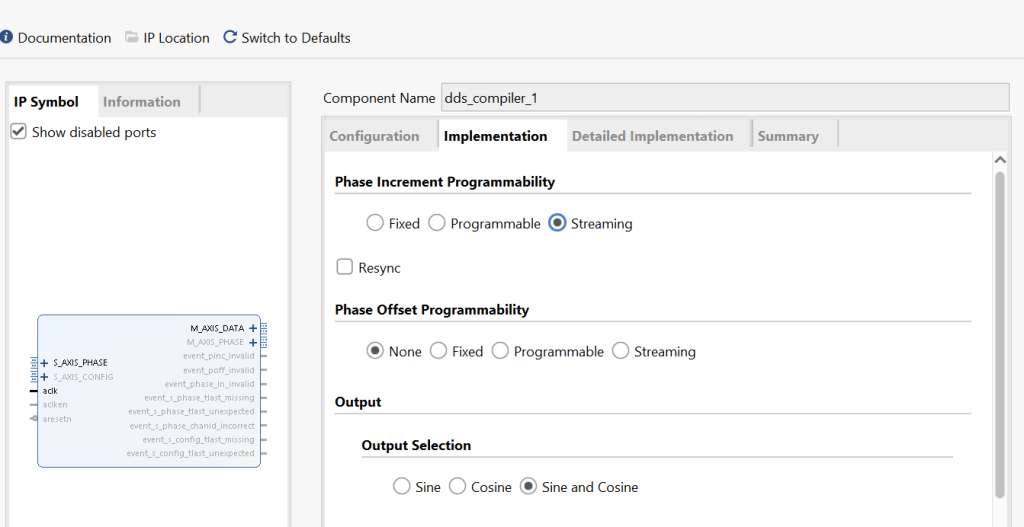Click the IP Location folder icon
This screenshot has width=1024, height=527.
click(132, 38)
